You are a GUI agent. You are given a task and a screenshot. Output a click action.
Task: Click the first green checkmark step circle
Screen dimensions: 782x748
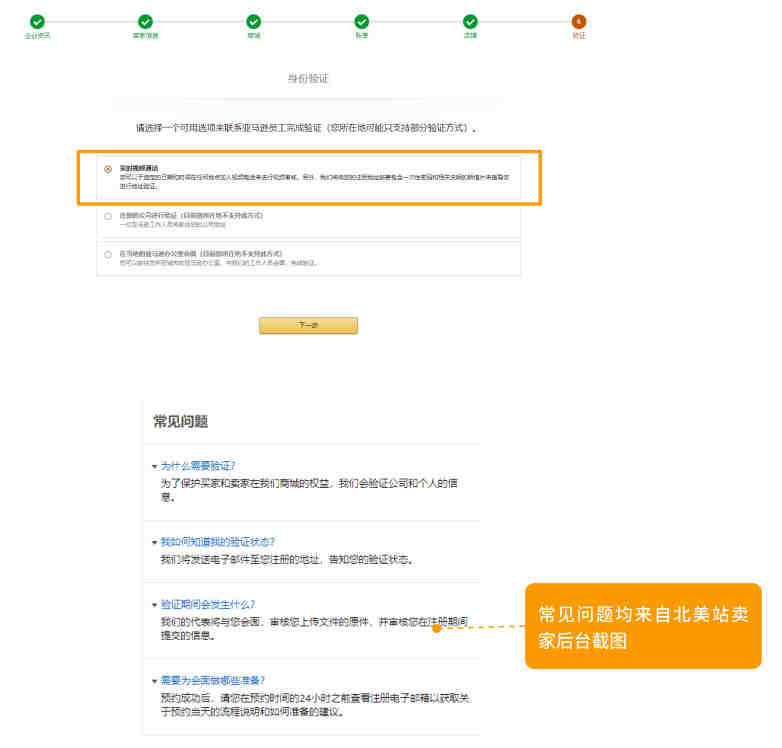(x=37, y=21)
